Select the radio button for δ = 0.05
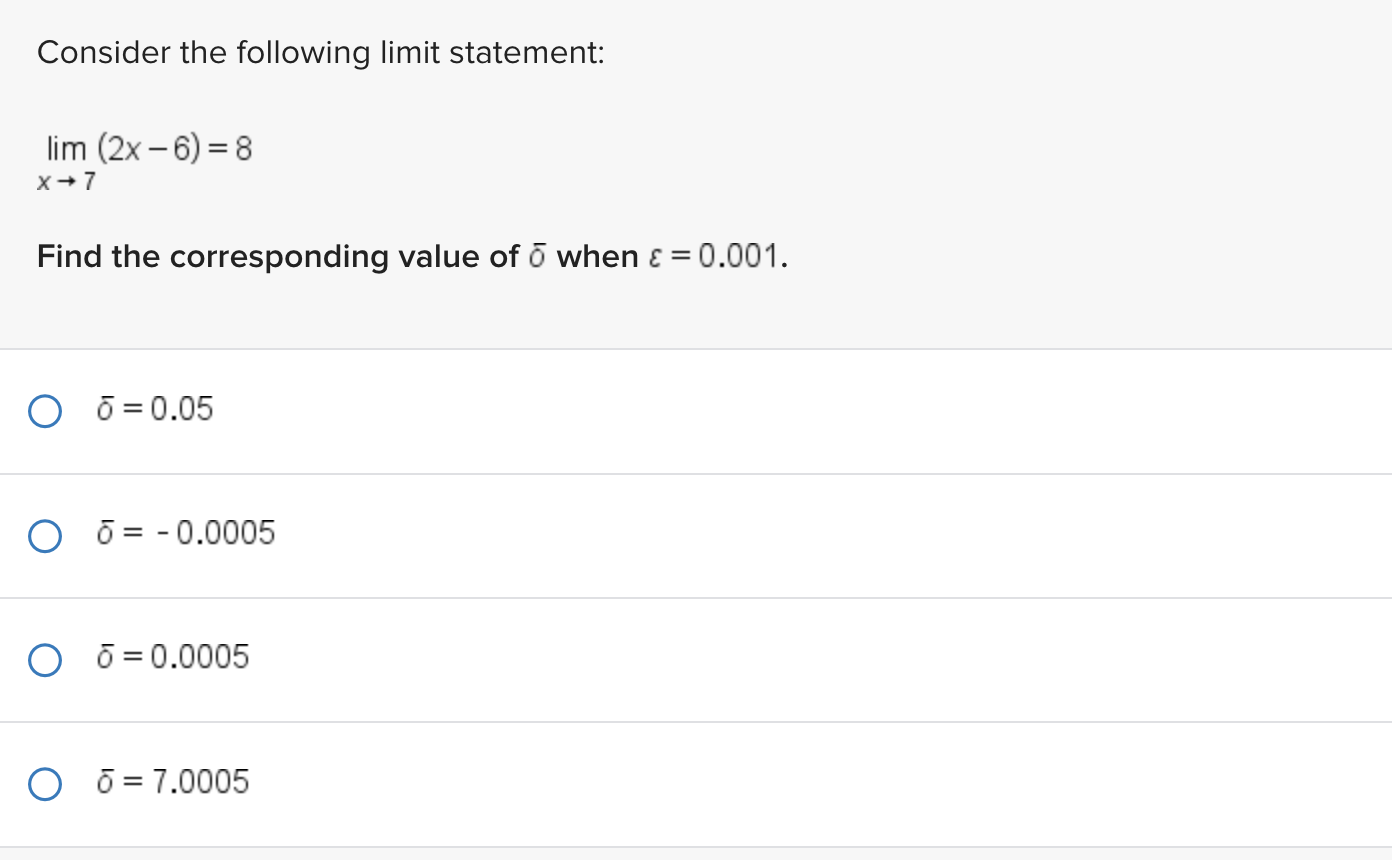The height and width of the screenshot is (860, 1392). tap(44, 410)
